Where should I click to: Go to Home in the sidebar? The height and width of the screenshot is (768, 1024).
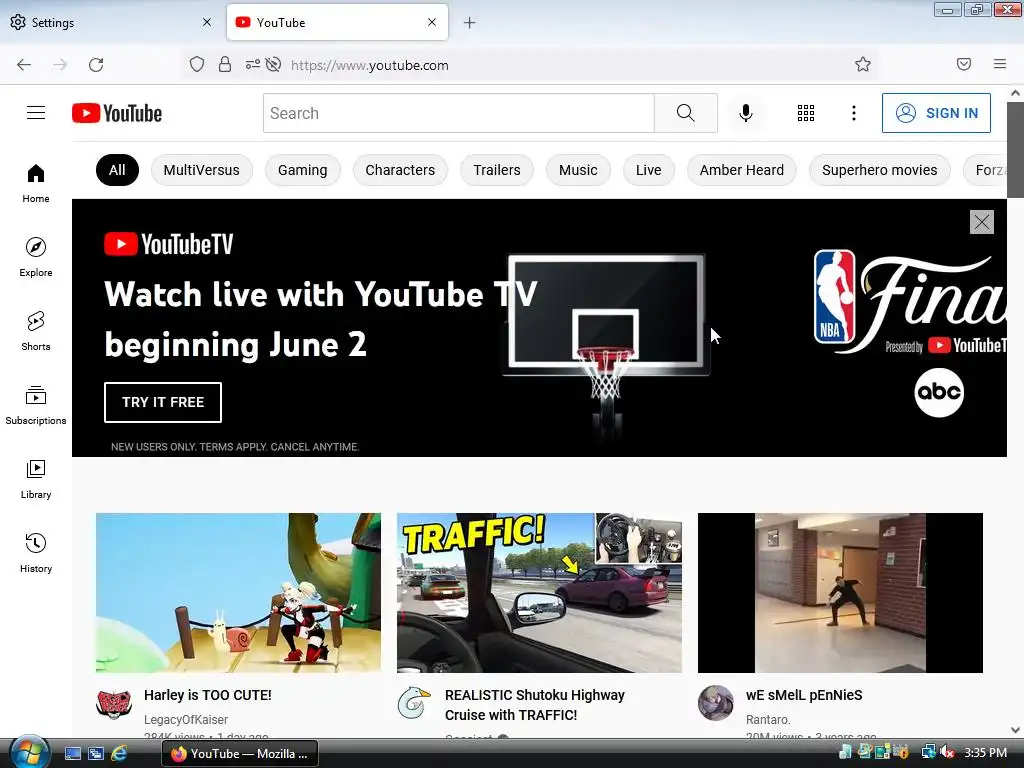click(x=36, y=184)
